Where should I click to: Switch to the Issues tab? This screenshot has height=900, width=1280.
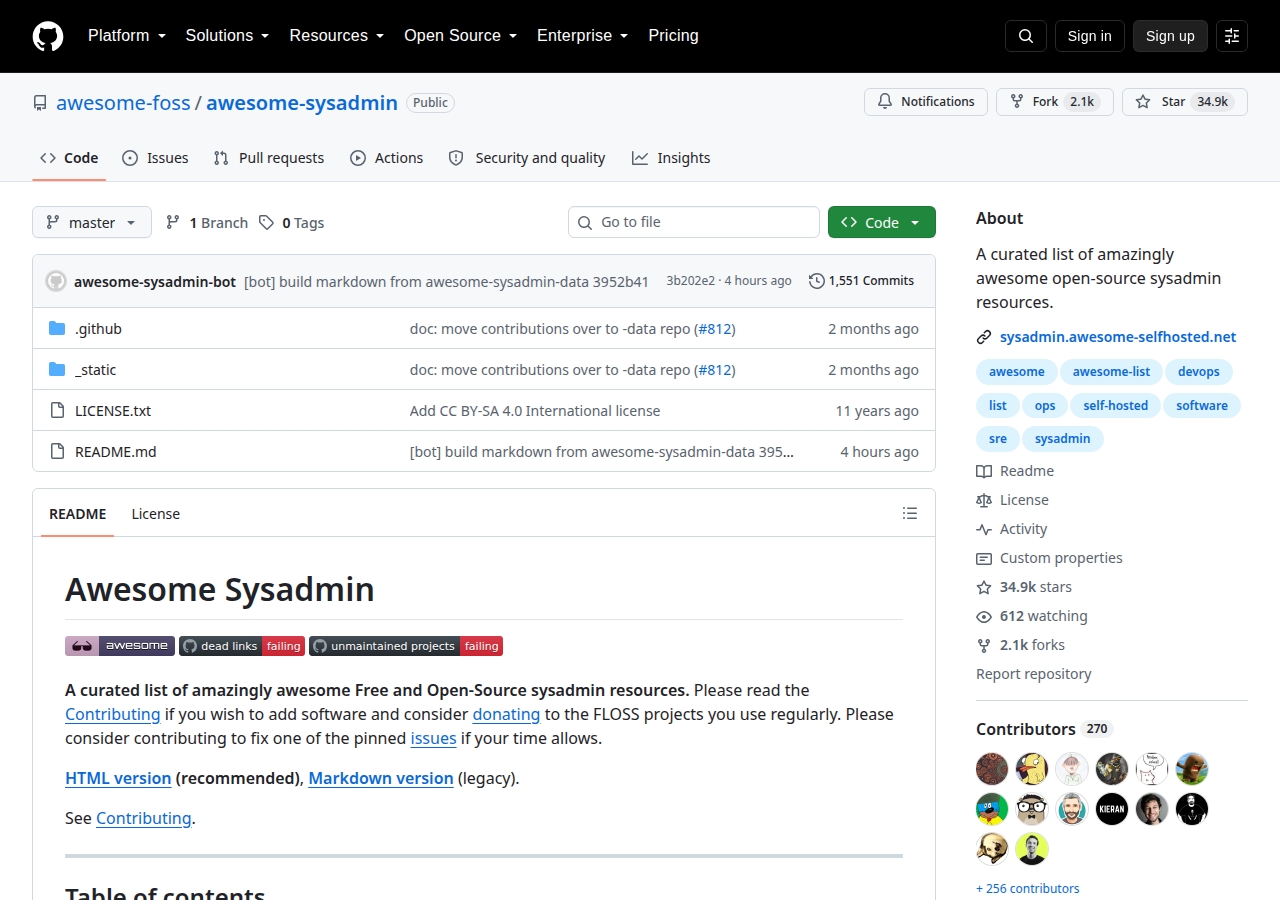[155, 158]
